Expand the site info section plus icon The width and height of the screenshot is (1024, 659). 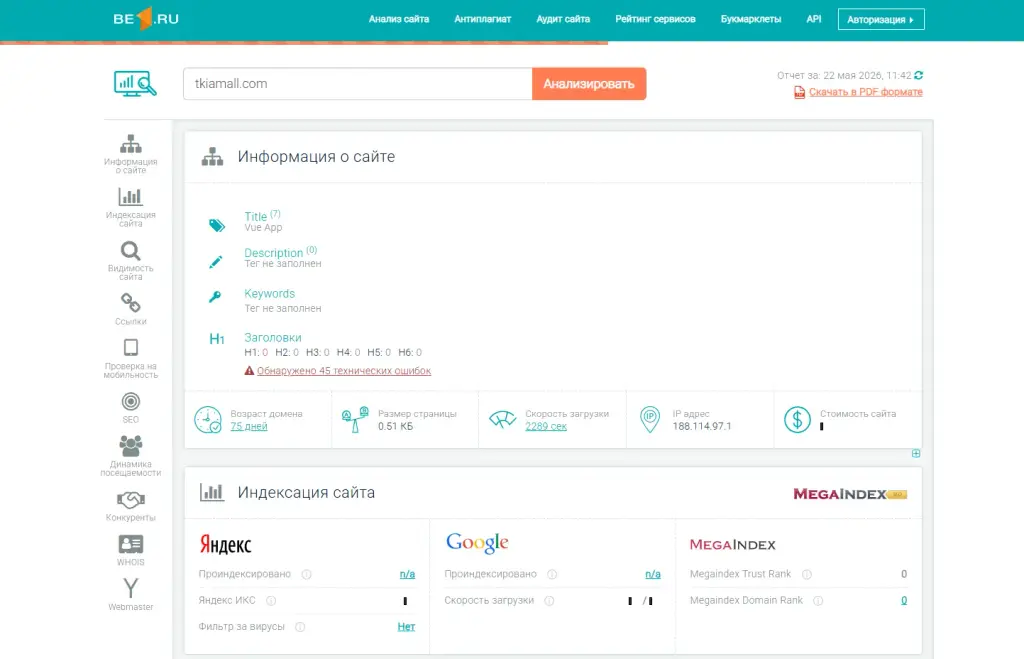click(916, 453)
